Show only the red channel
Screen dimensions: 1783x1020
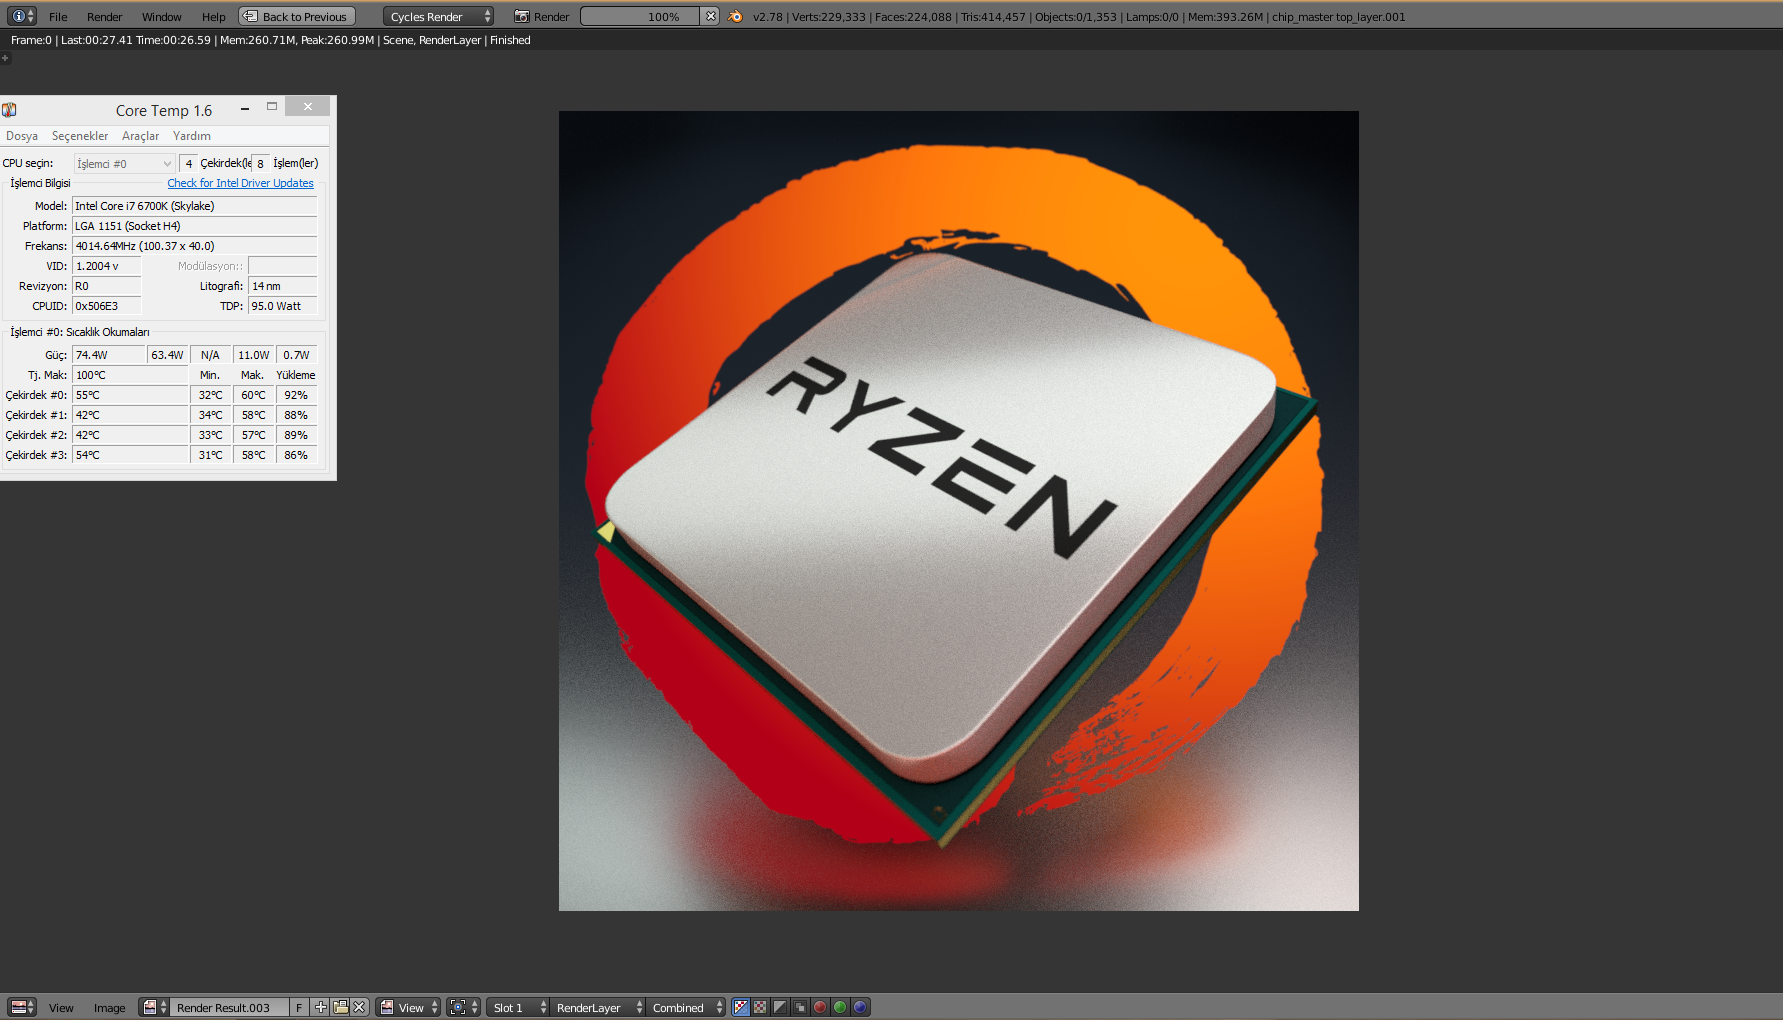click(x=820, y=1007)
